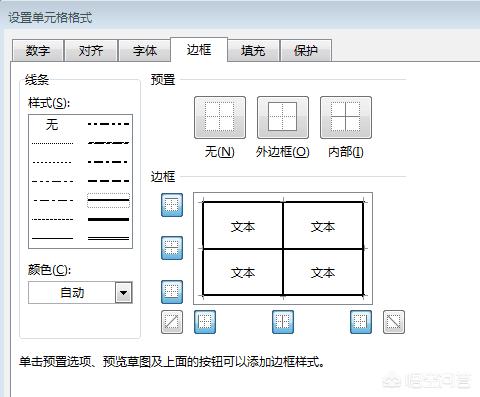Choose the medium dash-dot line style
The width and height of the screenshot is (480, 397).
coord(108,162)
